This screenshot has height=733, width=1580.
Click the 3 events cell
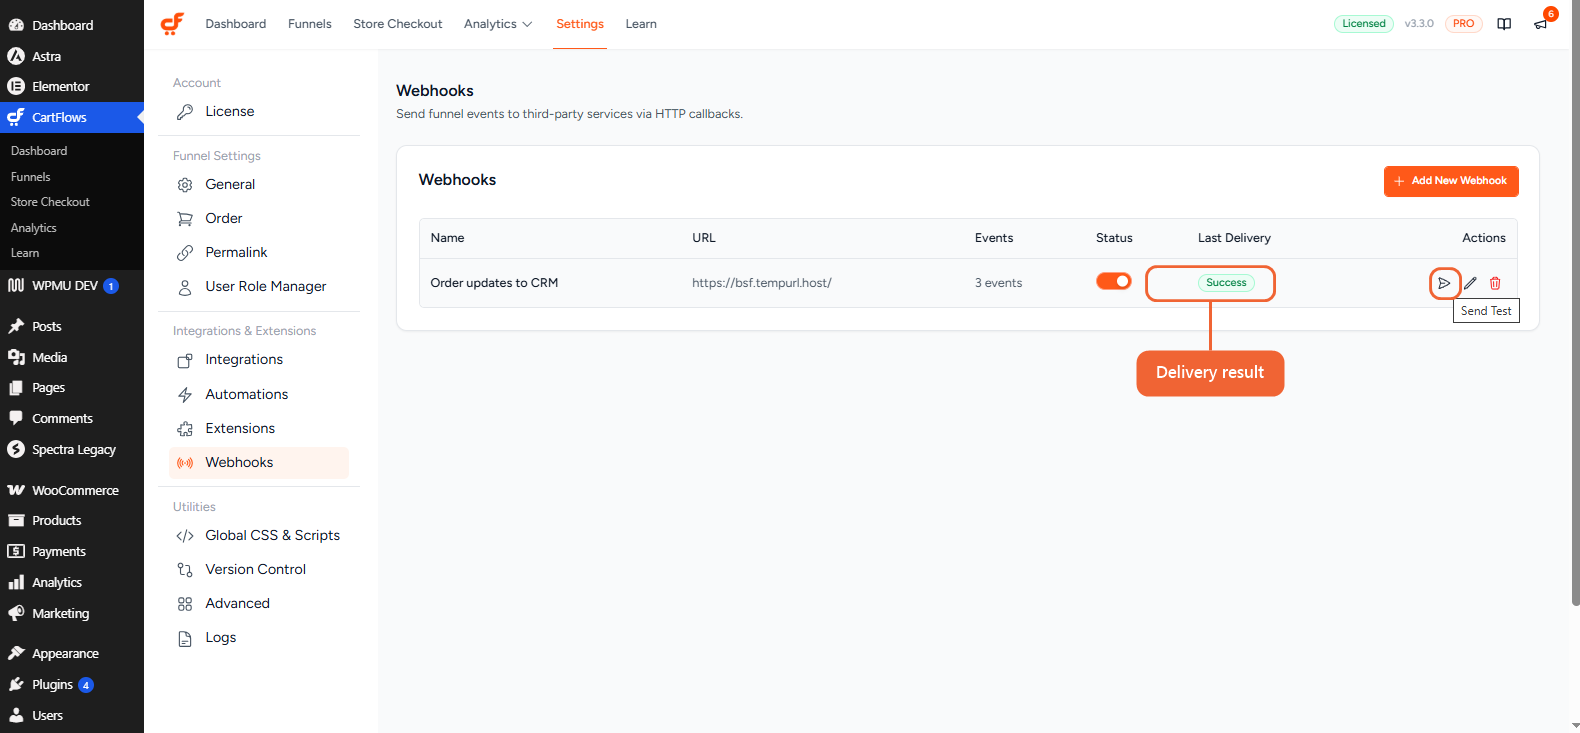point(999,283)
